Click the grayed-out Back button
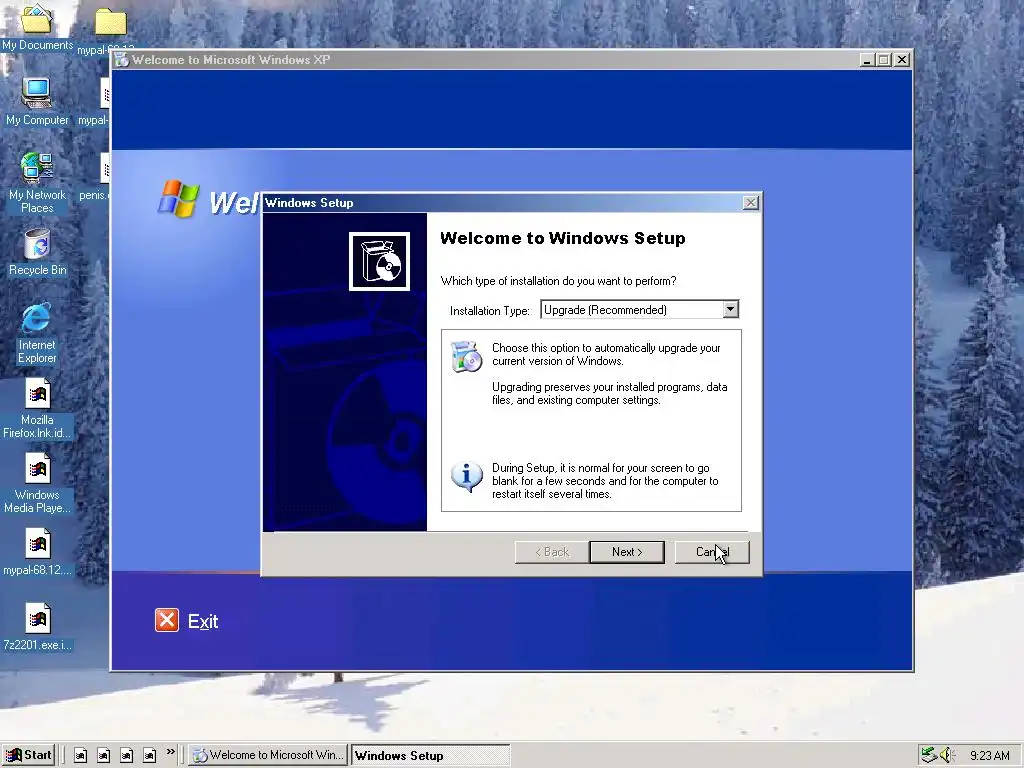Viewport: 1024px width, 768px height. tap(552, 552)
